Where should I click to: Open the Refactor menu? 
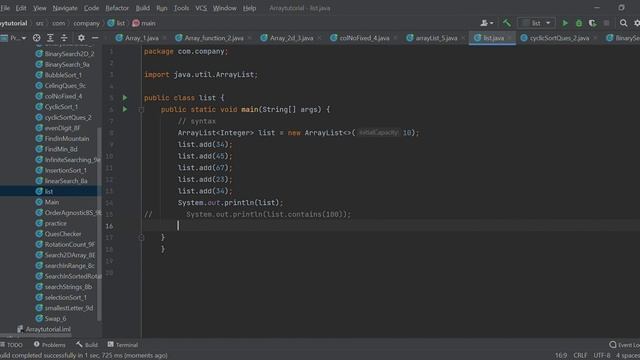[x=117, y=8]
